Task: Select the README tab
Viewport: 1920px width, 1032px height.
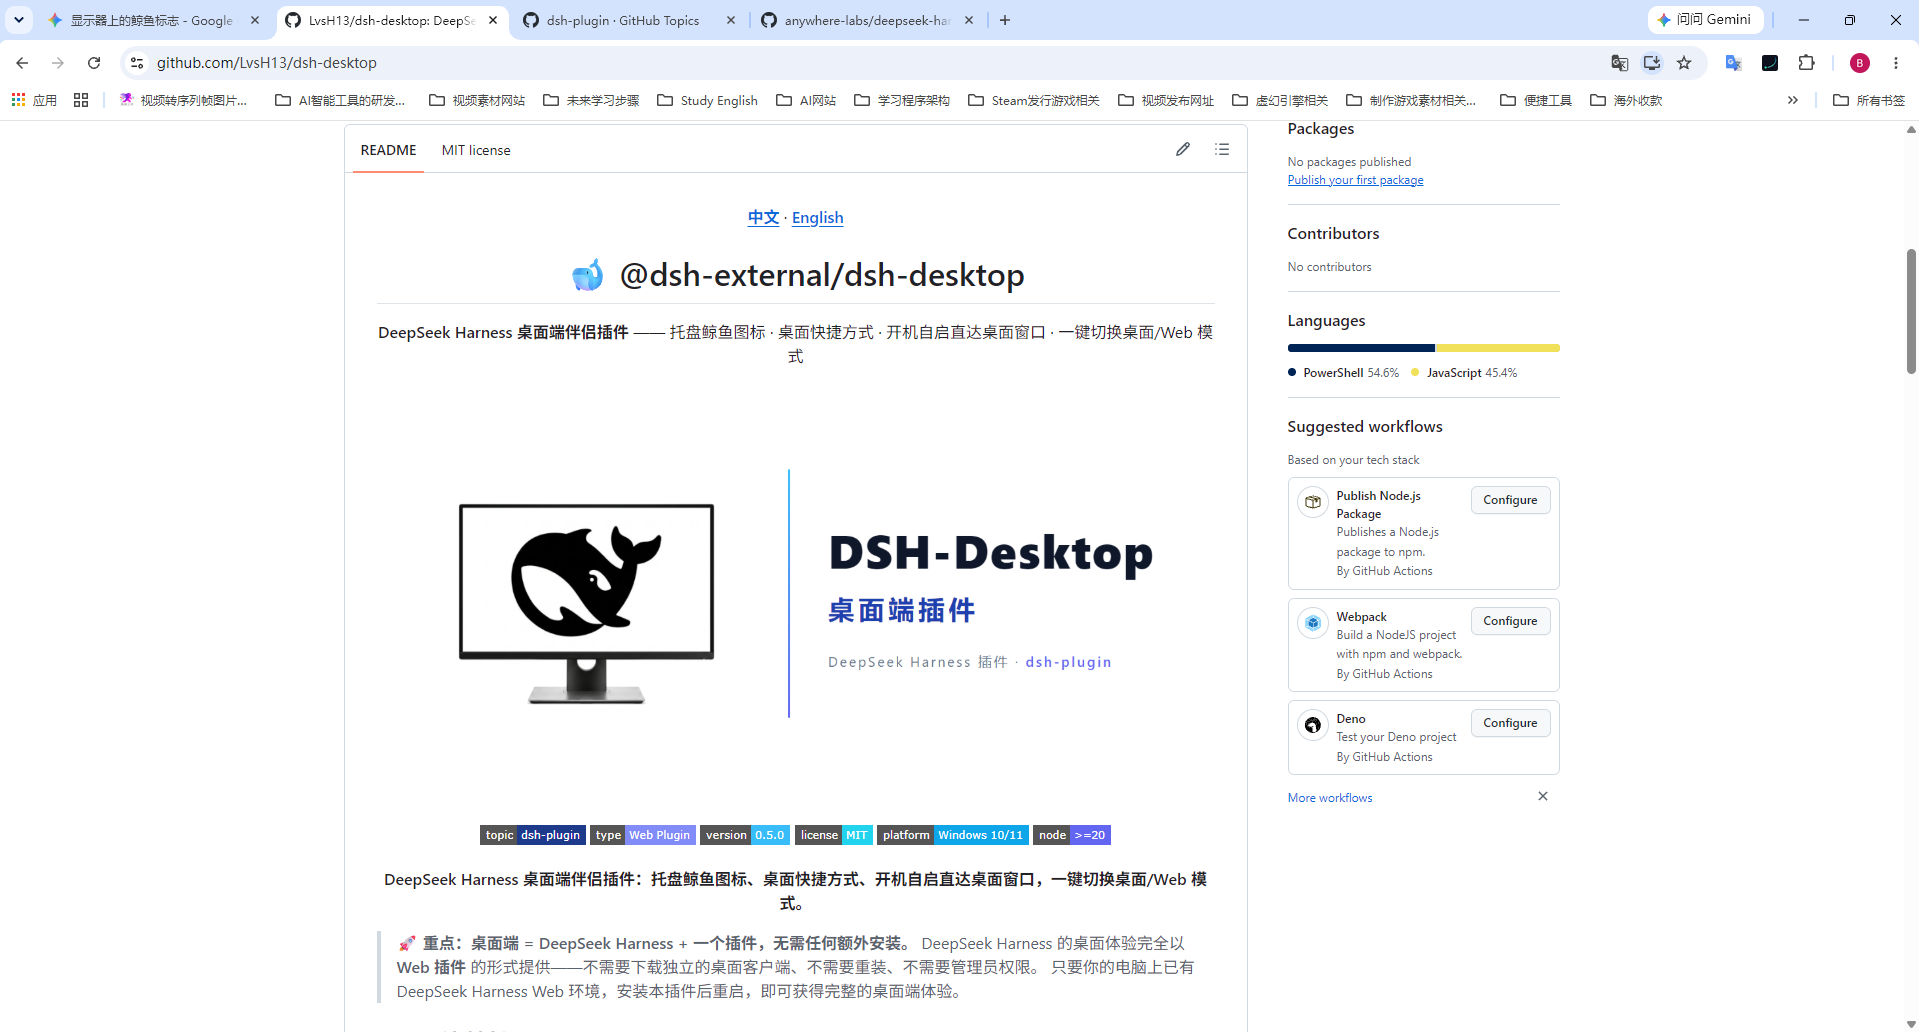Action: click(388, 150)
